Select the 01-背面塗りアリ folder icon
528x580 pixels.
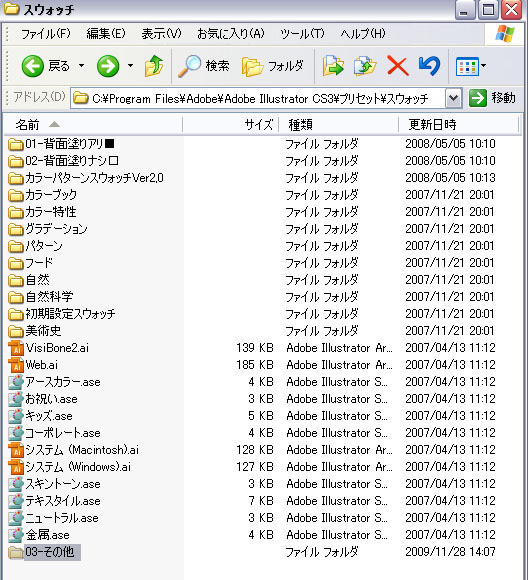16,144
